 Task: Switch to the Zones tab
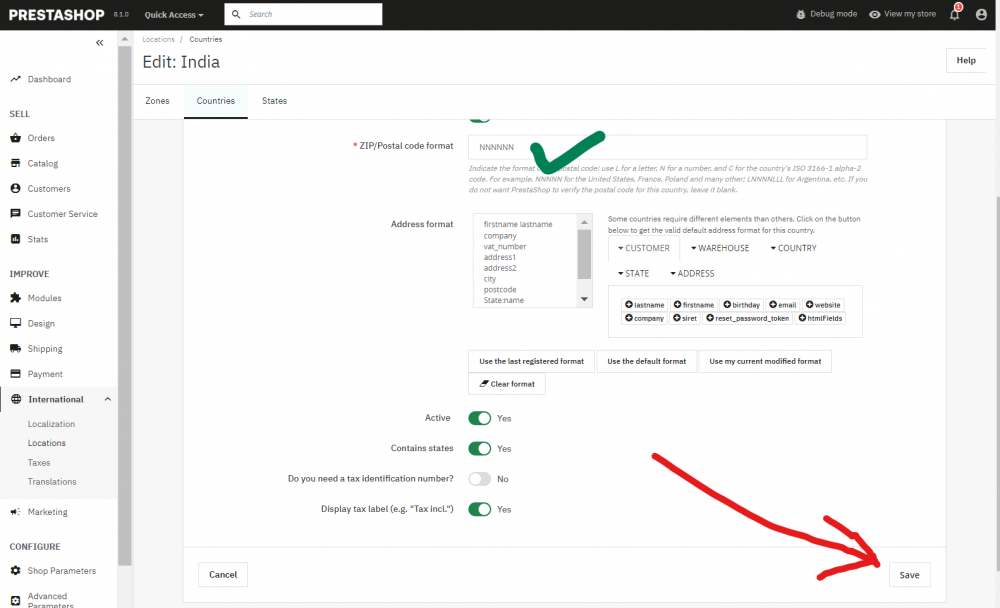coord(158,101)
